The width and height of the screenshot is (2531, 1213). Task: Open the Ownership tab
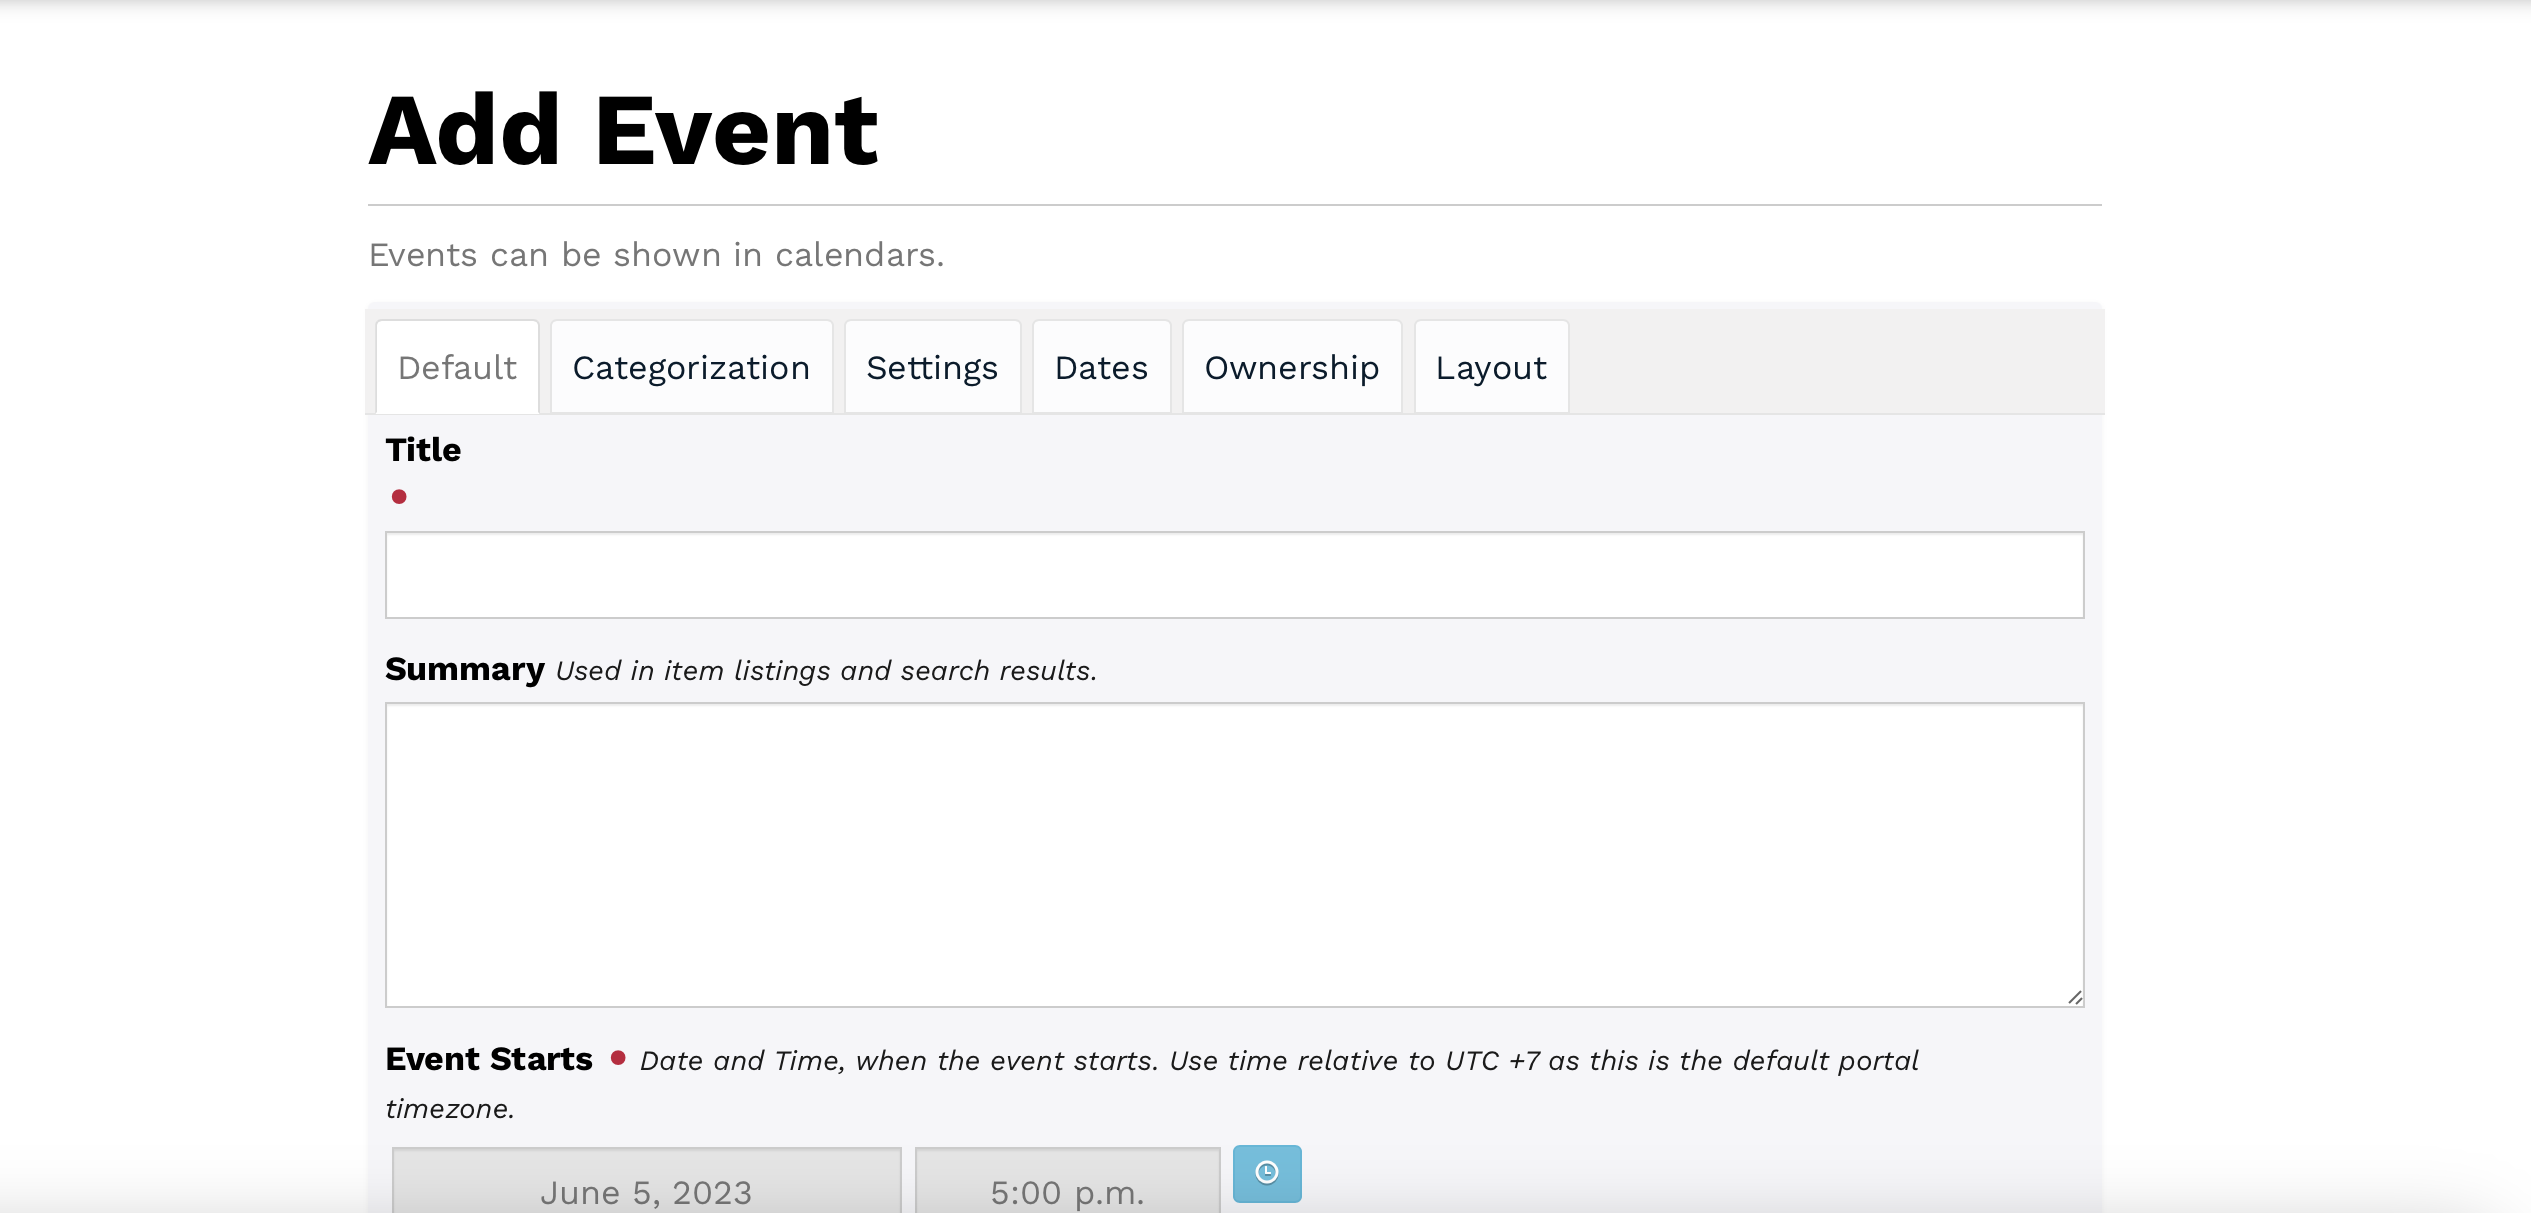tap(1291, 368)
